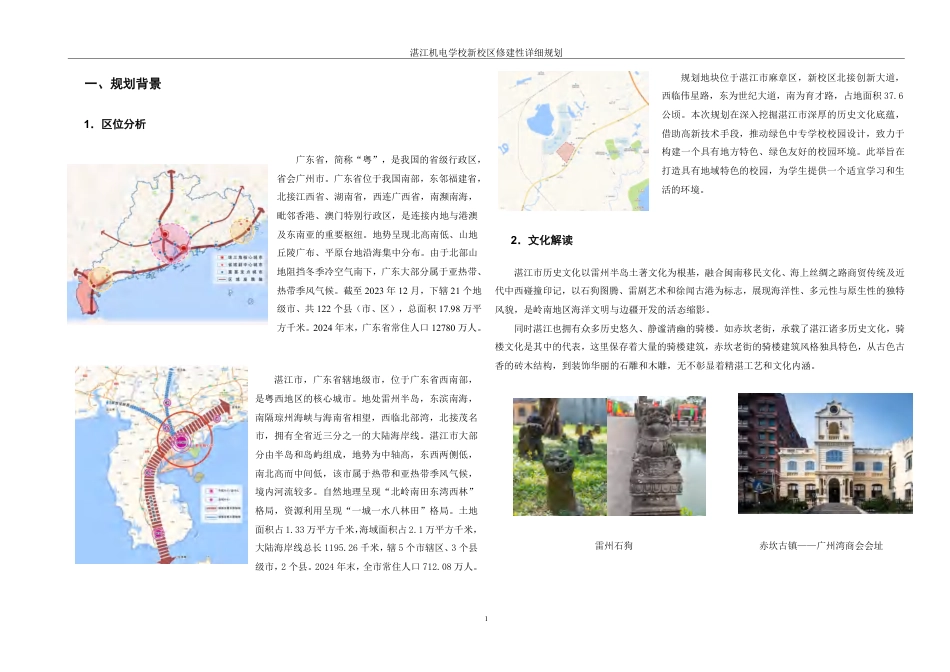950x672 pixels.
Task: Click the page number 1 at bottom
Action: pos(487,618)
